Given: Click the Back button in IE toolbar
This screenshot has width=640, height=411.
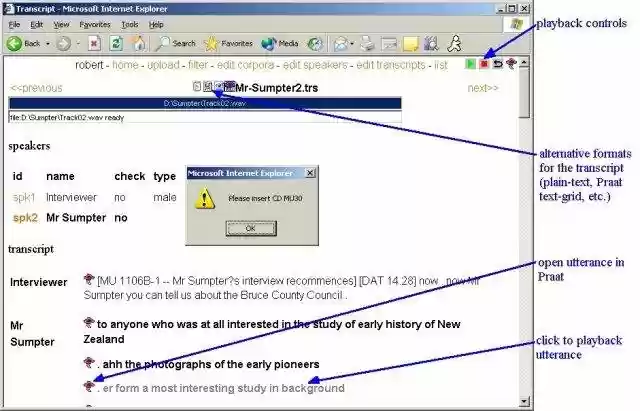Looking at the screenshot, I should click(x=23, y=43).
